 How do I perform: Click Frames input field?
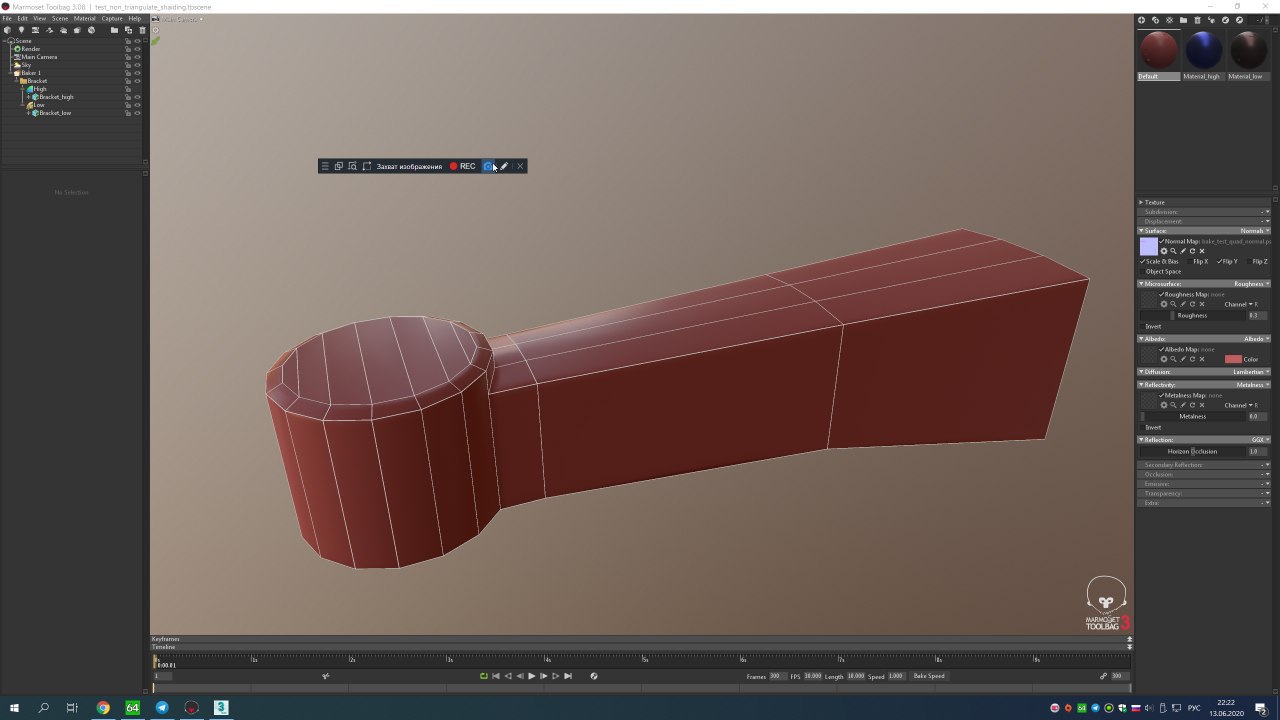(x=777, y=676)
